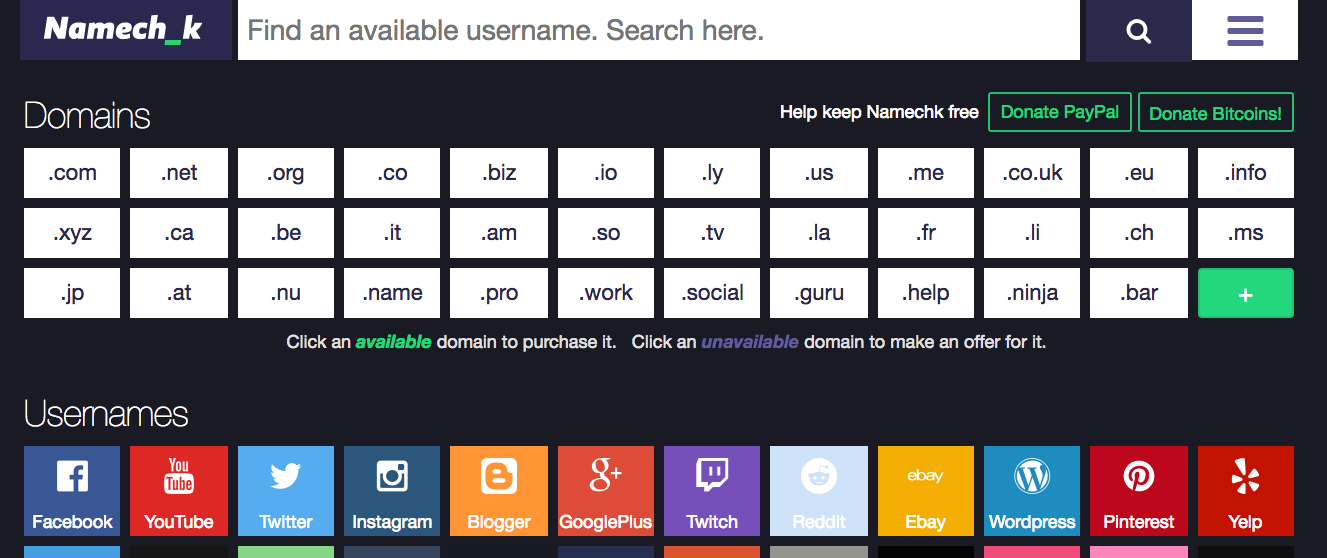Image resolution: width=1327 pixels, height=558 pixels.
Task: Select the .la domain
Action: coord(819,233)
